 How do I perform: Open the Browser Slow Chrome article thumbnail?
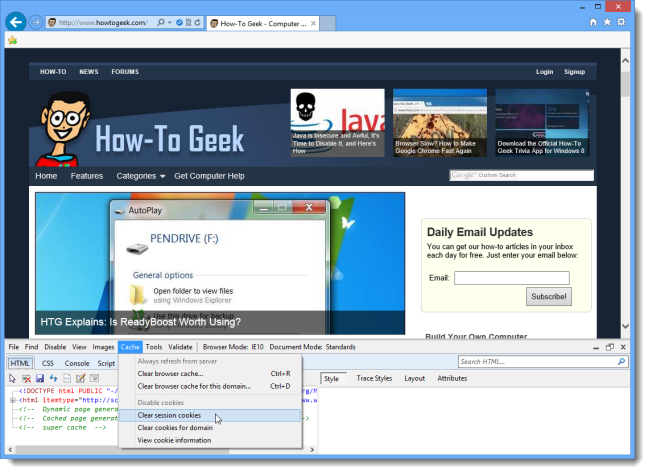[x=440, y=123]
